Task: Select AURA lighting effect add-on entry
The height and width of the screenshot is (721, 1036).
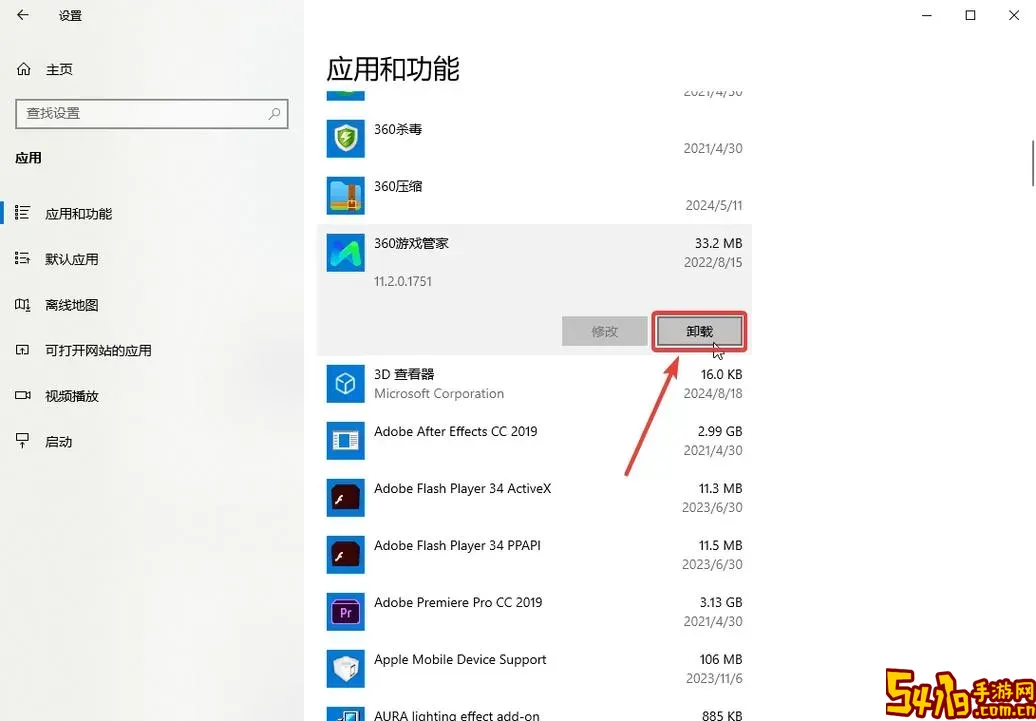Action: coord(535,710)
